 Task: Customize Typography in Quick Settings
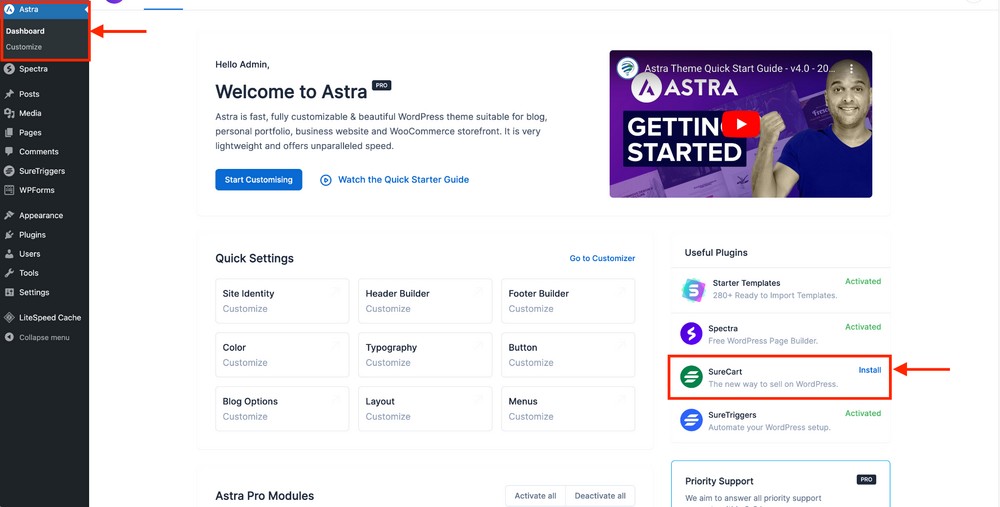[388, 363]
